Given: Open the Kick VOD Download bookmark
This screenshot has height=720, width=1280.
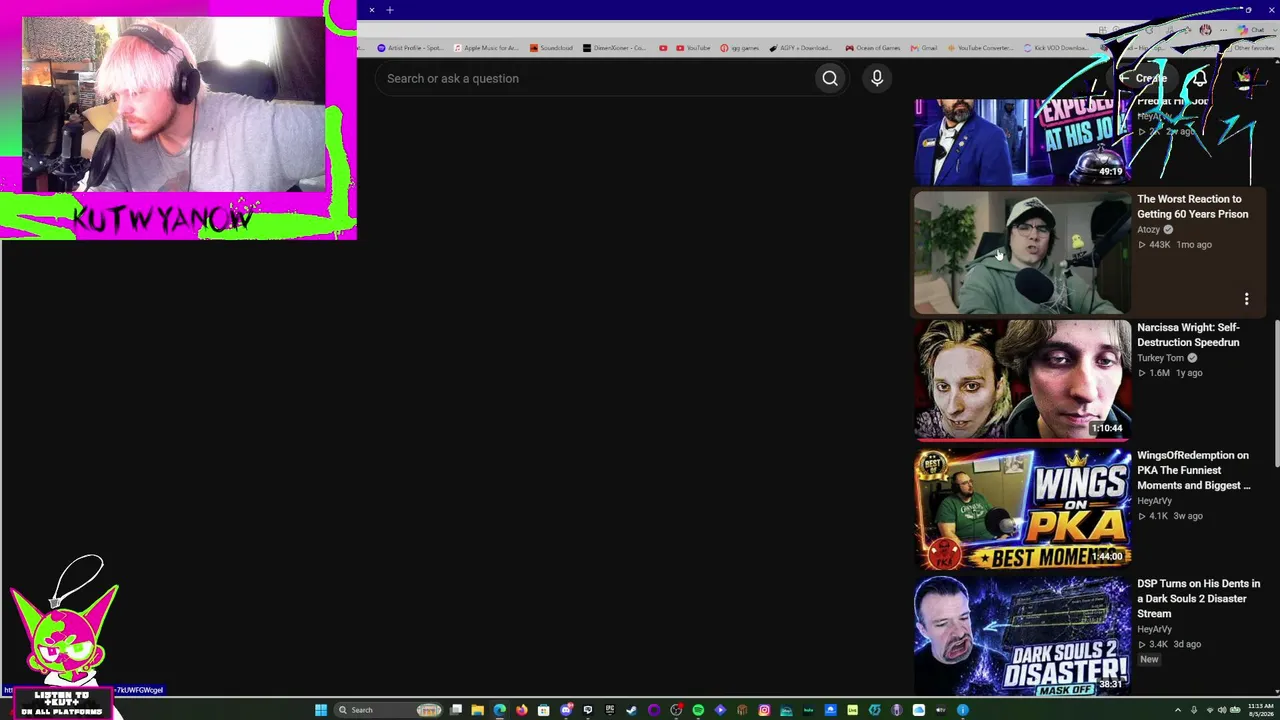Looking at the screenshot, I should 1056,48.
